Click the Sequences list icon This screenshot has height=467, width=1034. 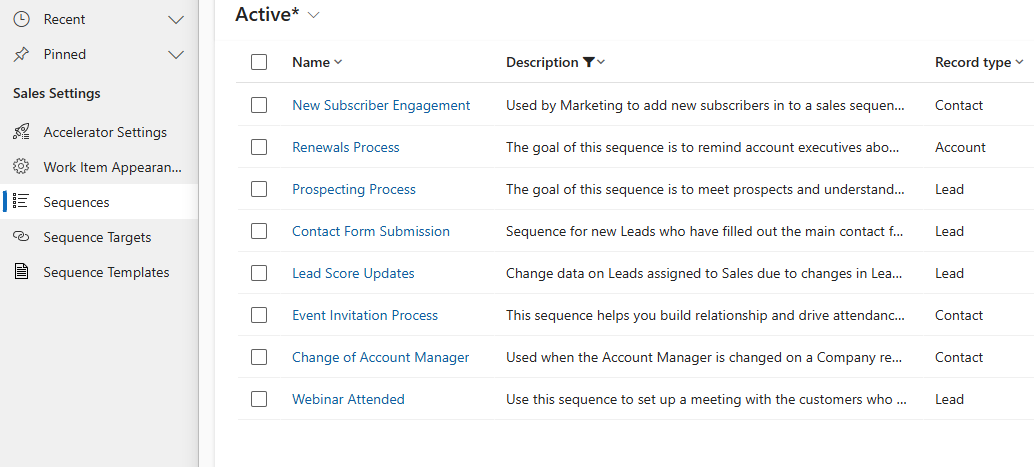(21, 202)
